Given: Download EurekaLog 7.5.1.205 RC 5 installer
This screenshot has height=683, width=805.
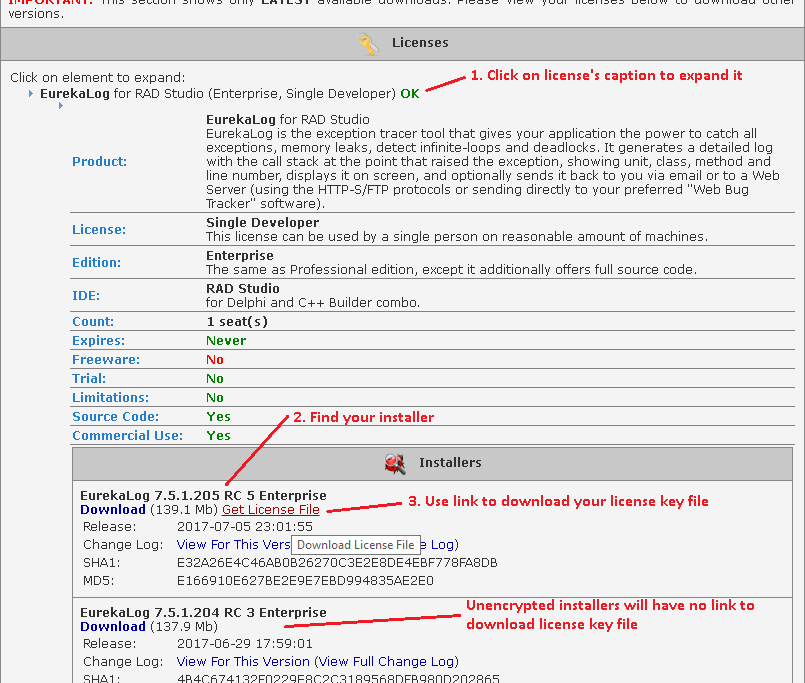Looking at the screenshot, I should coord(113,509).
